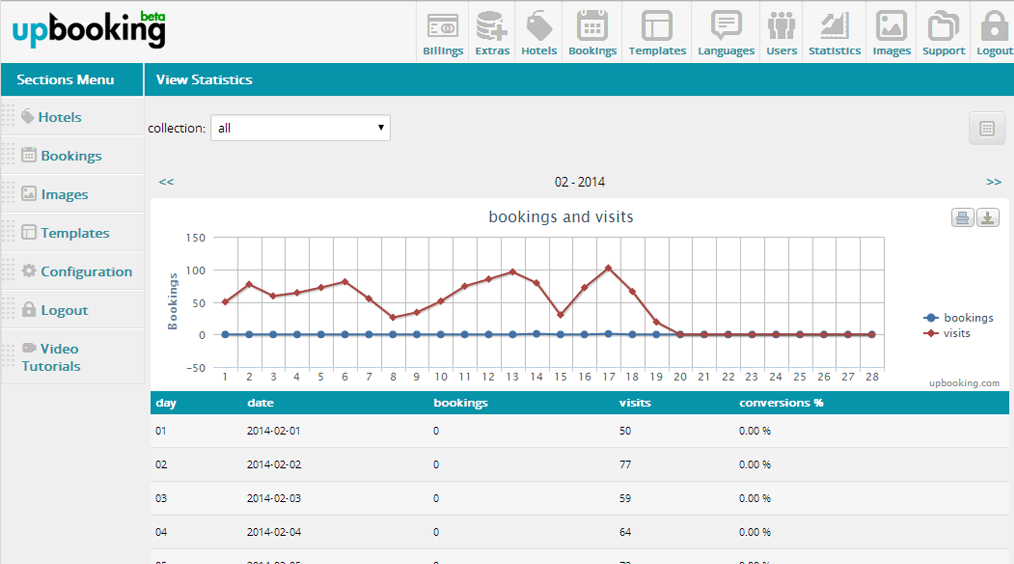Go to previous month with << link
Screen dimensions: 1014x564
[166, 182]
